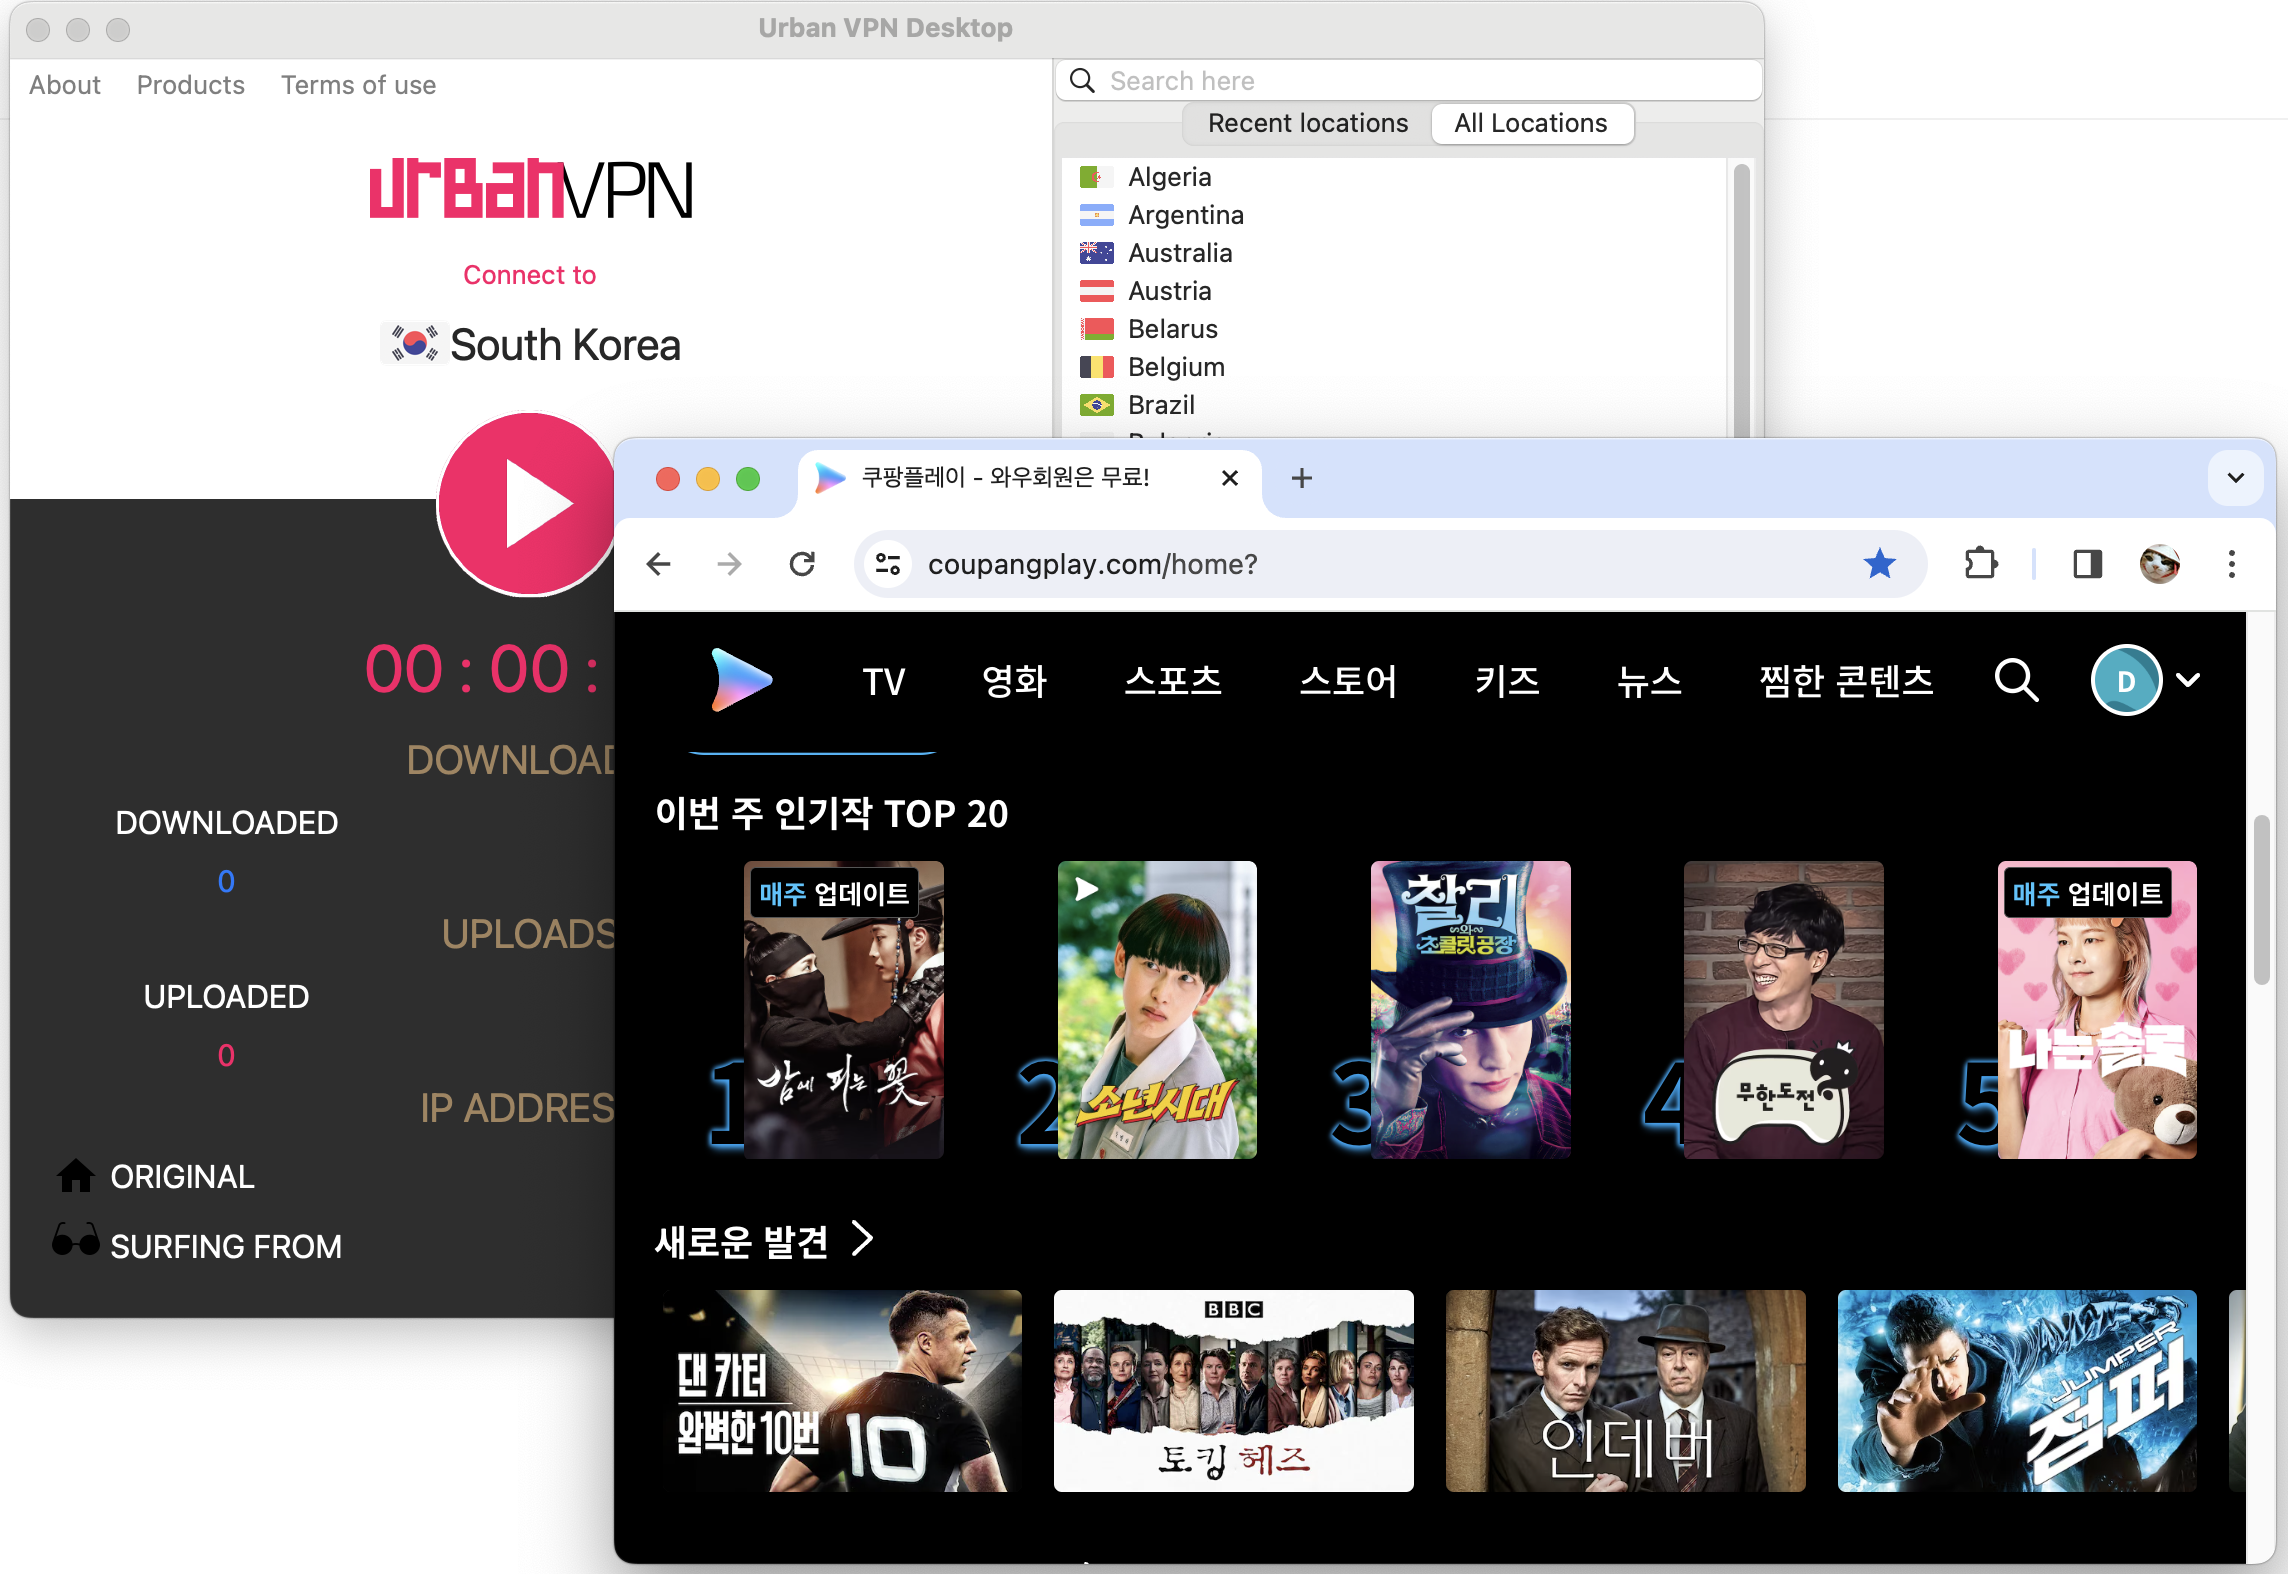Select the 쿠팡플레이 browser tab

click(x=1030, y=478)
